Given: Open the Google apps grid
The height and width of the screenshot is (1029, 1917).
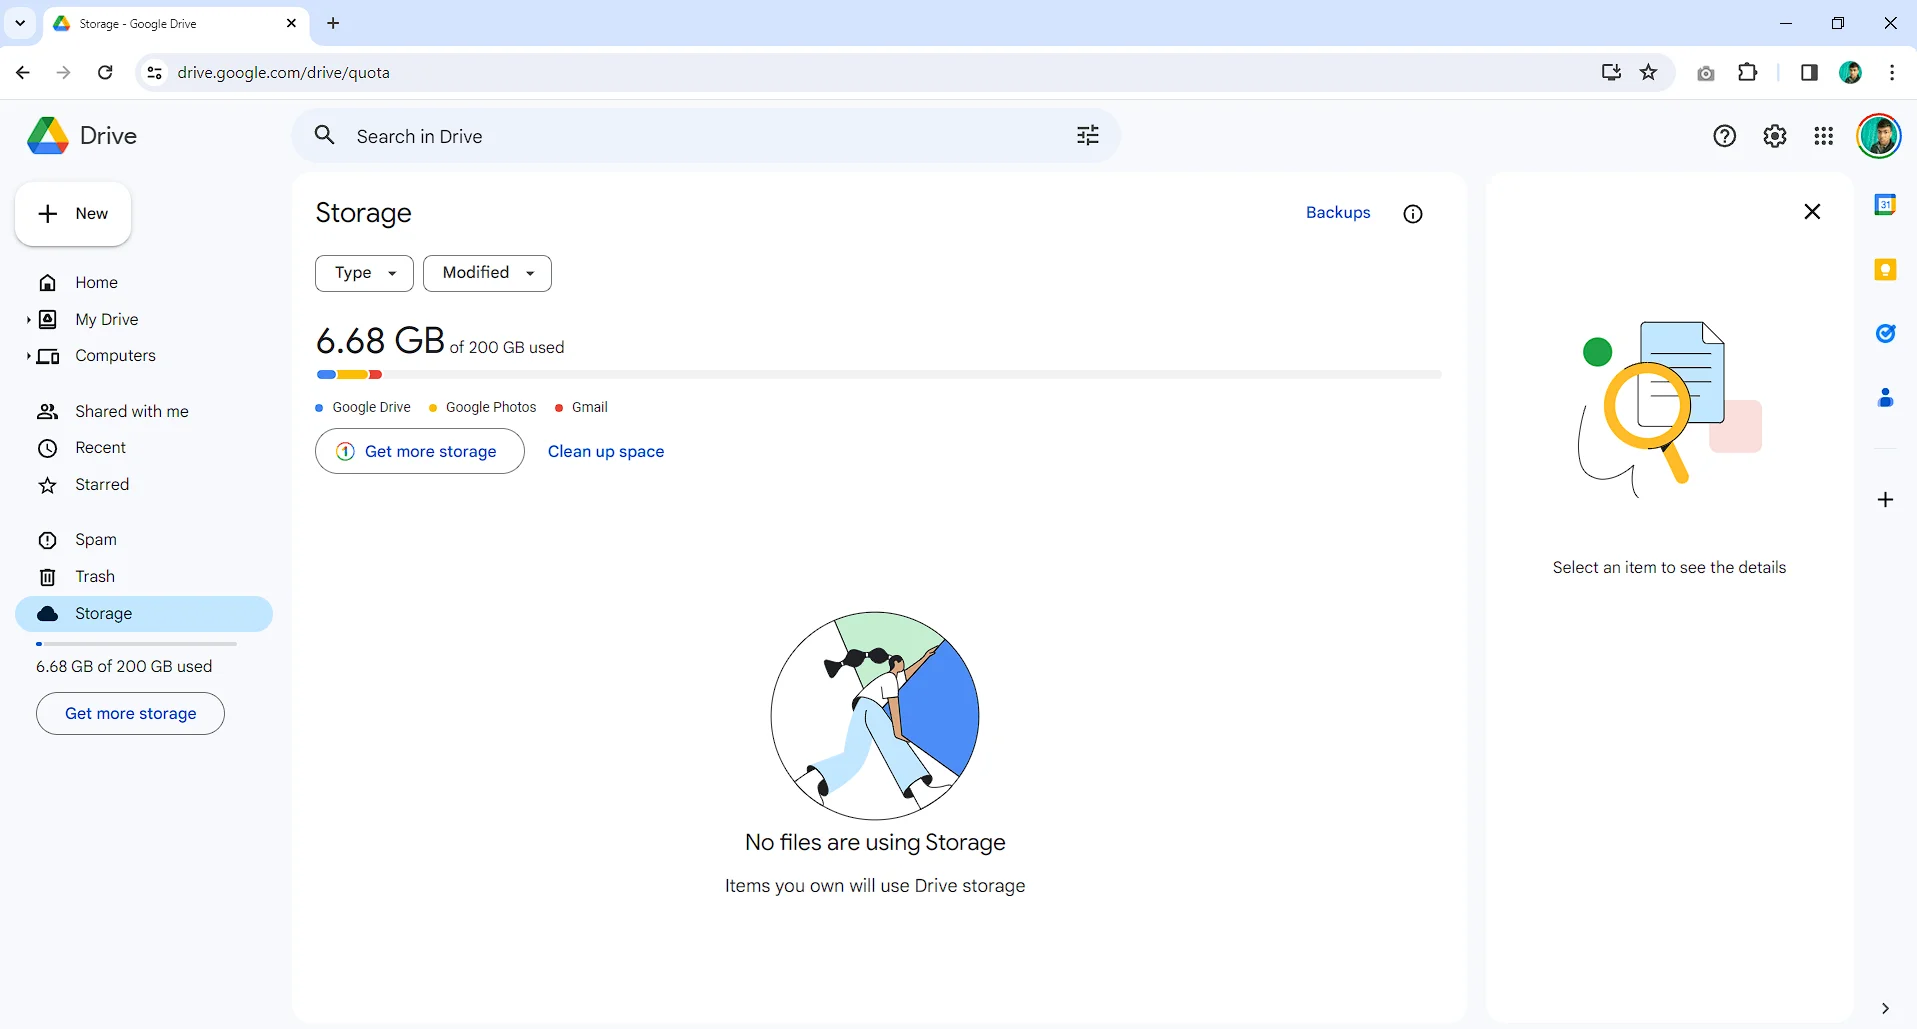Looking at the screenshot, I should (x=1823, y=135).
